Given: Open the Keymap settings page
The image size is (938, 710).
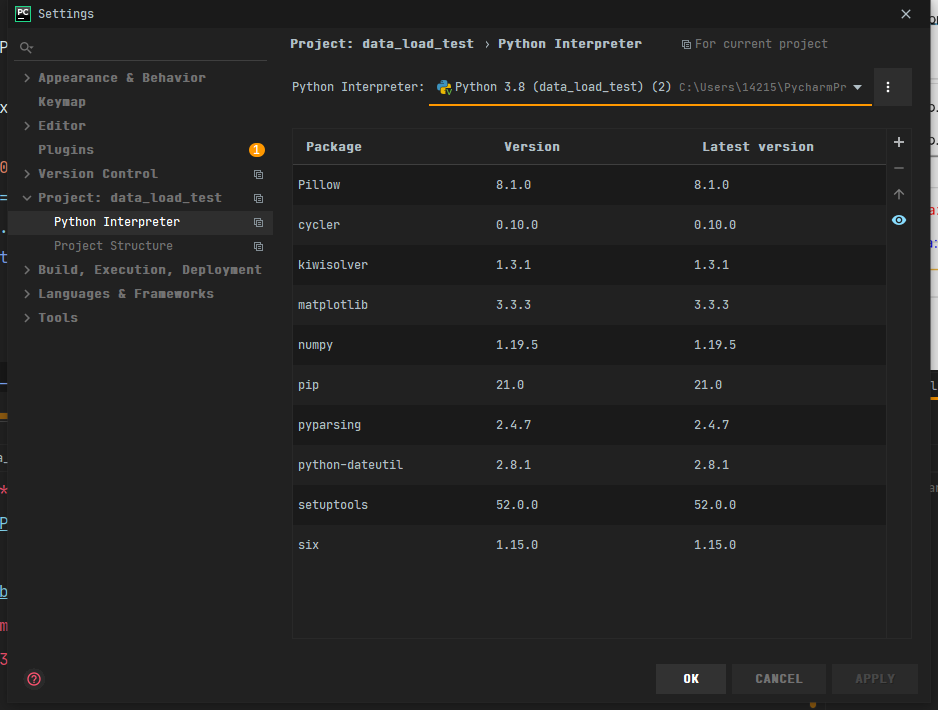Looking at the screenshot, I should (x=62, y=102).
